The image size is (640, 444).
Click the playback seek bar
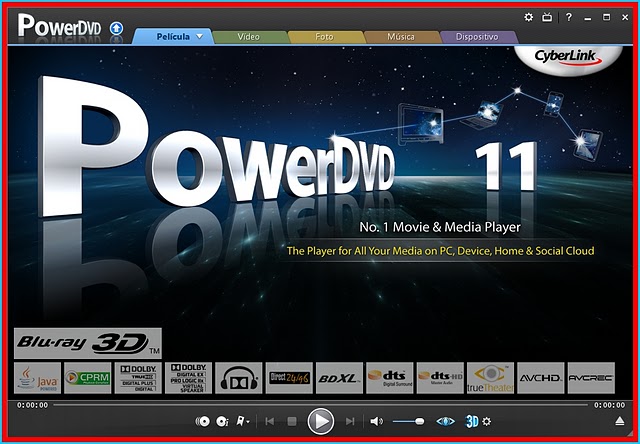point(320,405)
